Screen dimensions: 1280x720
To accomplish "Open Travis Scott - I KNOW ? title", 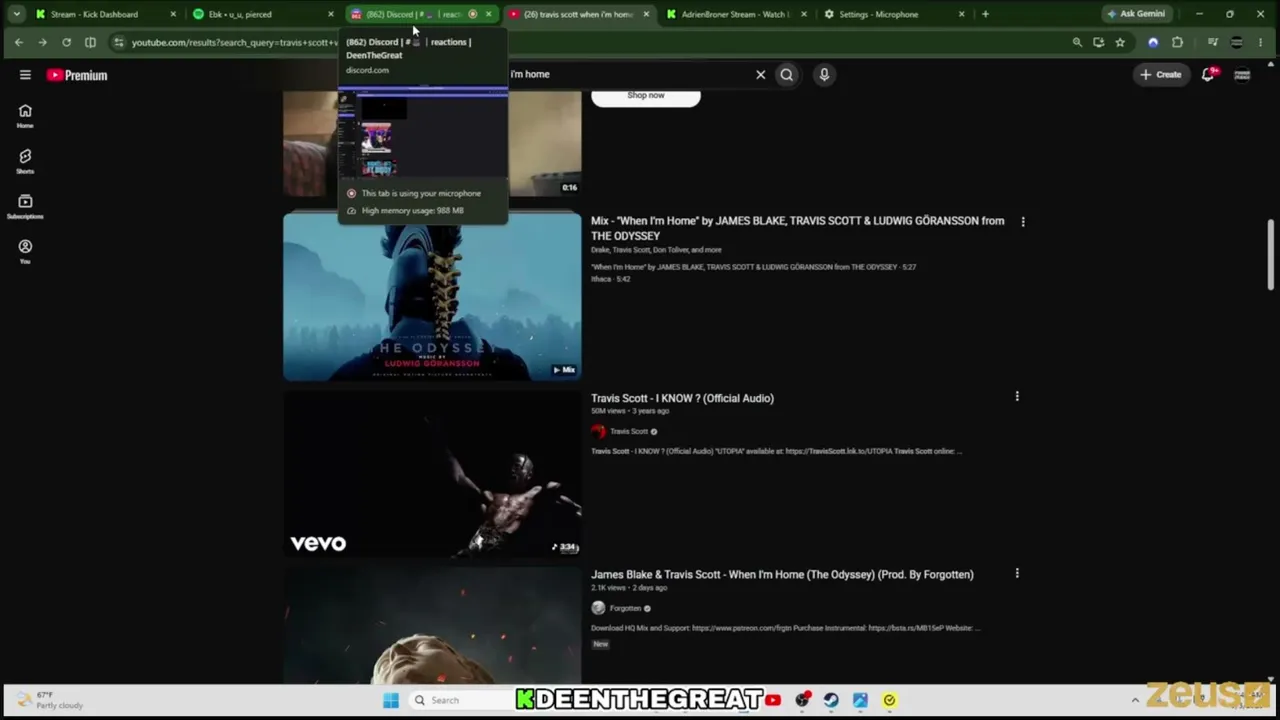I will [682, 398].
